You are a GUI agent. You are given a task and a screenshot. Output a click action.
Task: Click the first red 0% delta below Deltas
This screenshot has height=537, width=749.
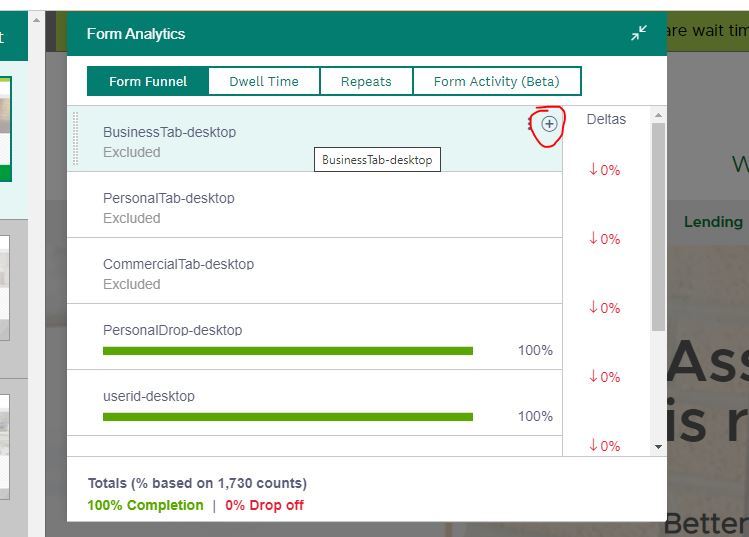(604, 170)
